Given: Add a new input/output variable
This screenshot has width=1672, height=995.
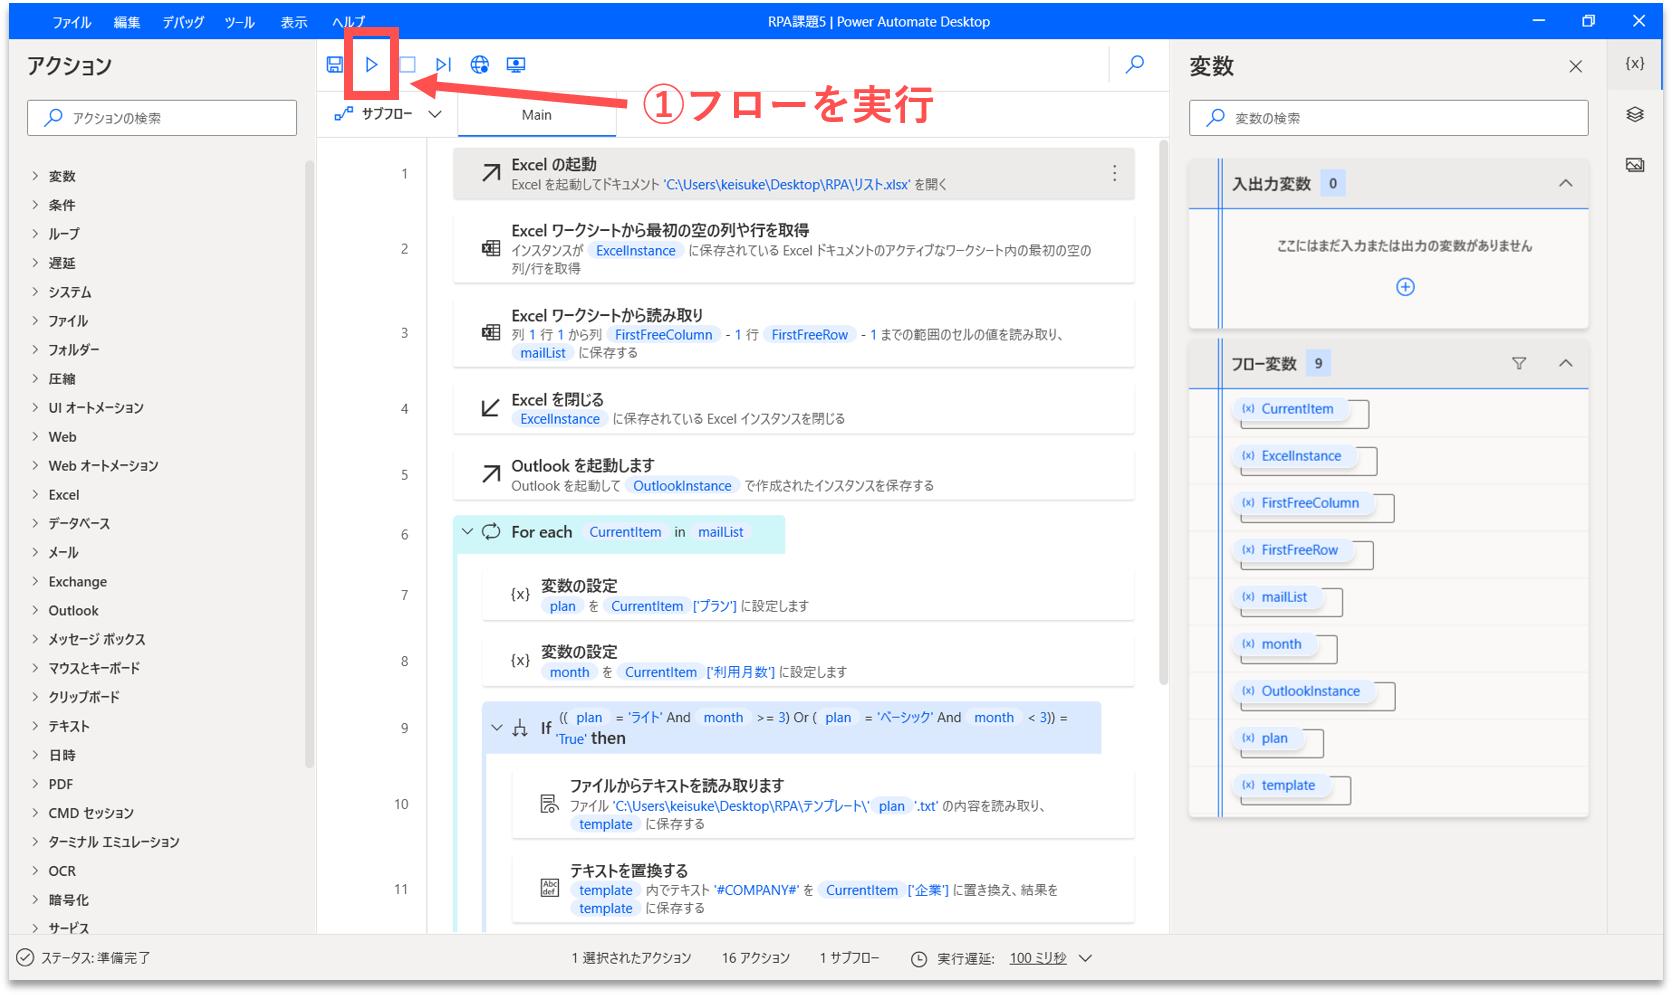Looking at the screenshot, I should click(1405, 287).
